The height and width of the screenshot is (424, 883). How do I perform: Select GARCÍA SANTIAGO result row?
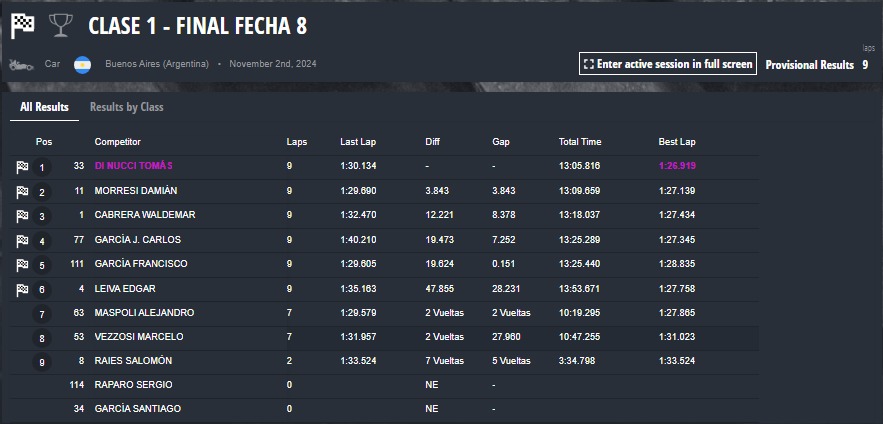[x=385, y=409]
